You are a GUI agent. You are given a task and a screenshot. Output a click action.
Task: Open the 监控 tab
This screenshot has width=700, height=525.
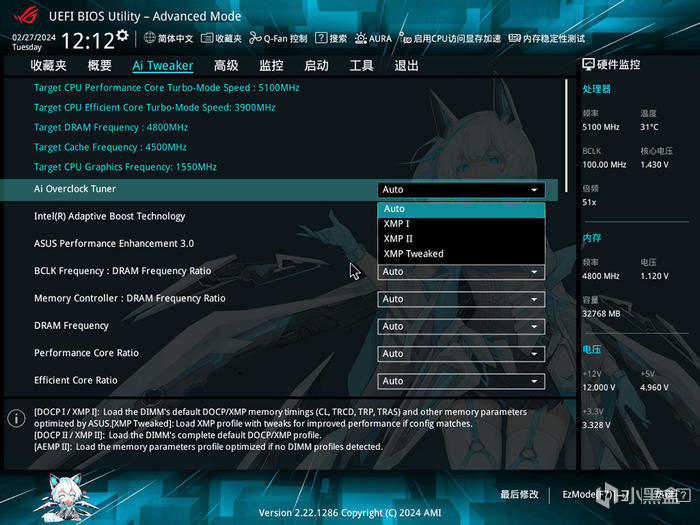[x=271, y=66]
